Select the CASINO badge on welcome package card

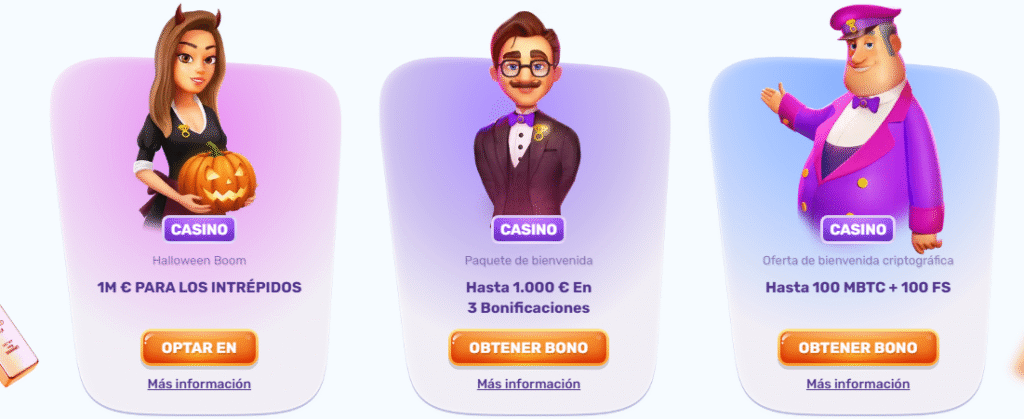point(528,229)
